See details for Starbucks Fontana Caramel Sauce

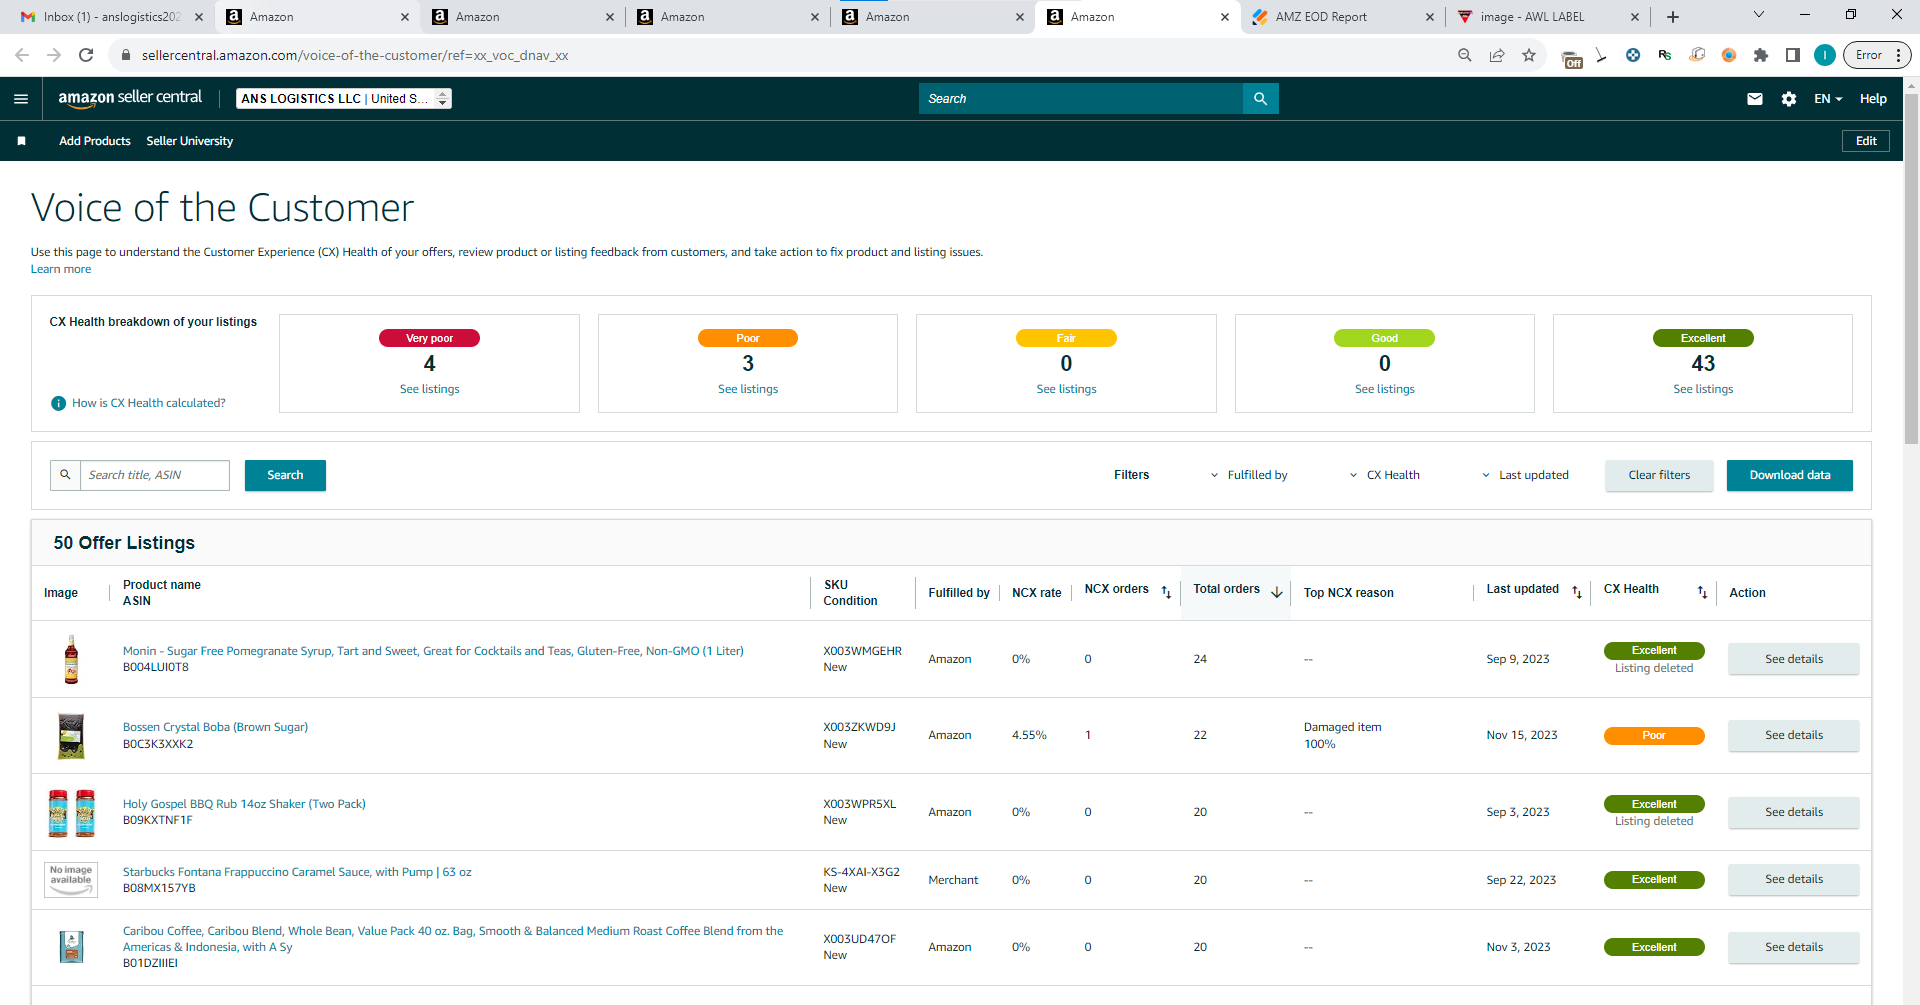[x=1794, y=880]
